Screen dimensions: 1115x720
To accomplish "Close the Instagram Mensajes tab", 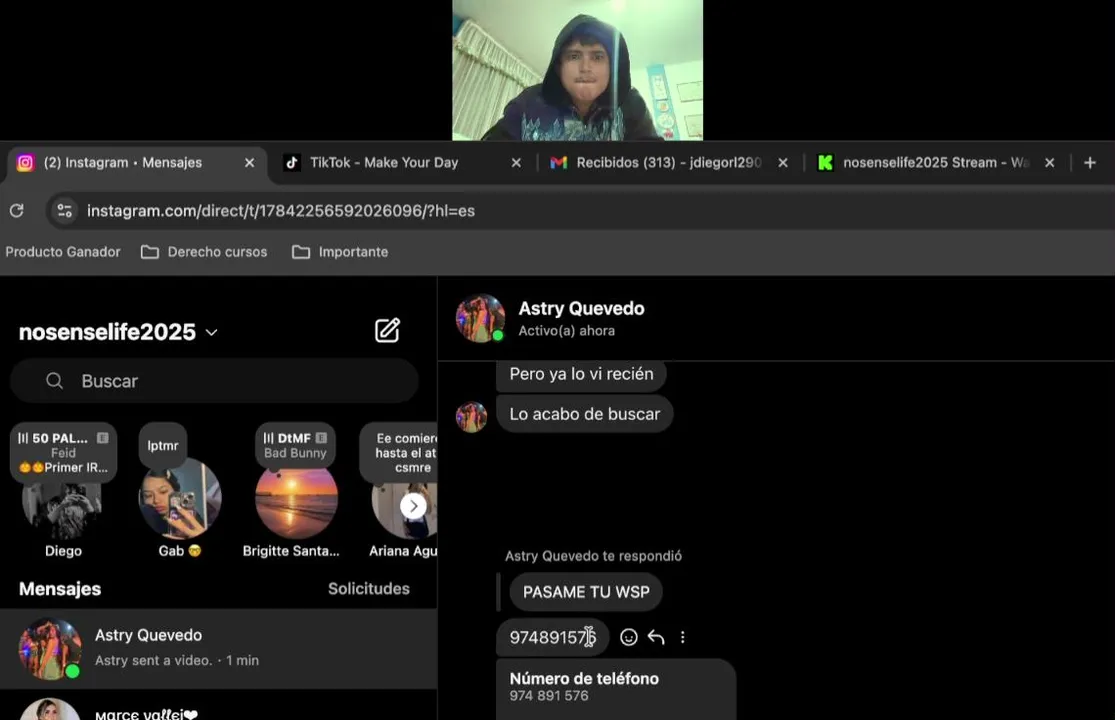I will (x=250, y=163).
